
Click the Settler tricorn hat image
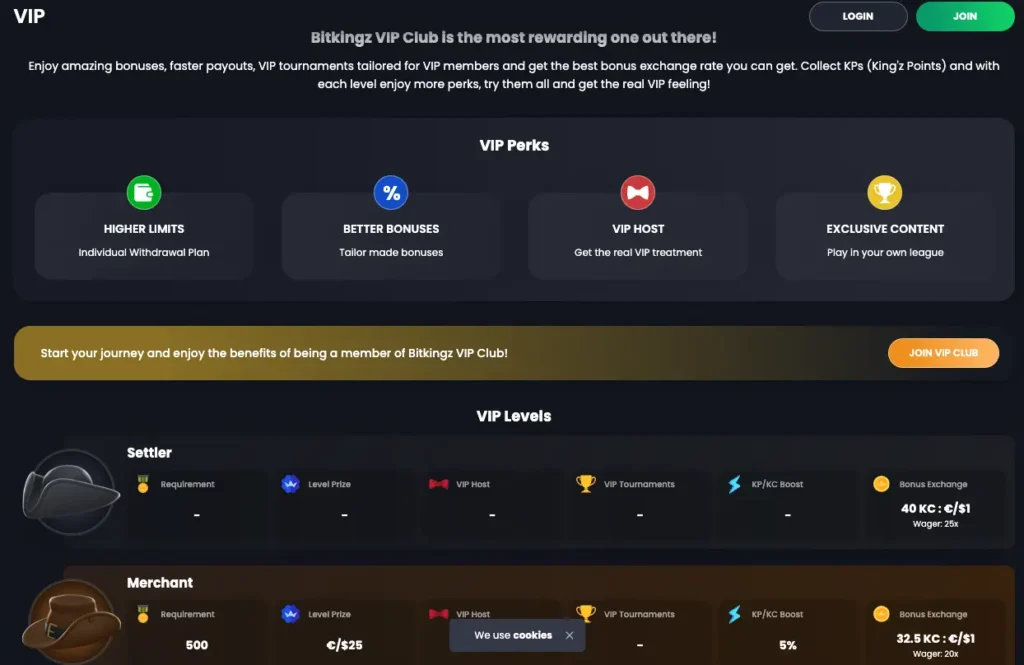70,492
